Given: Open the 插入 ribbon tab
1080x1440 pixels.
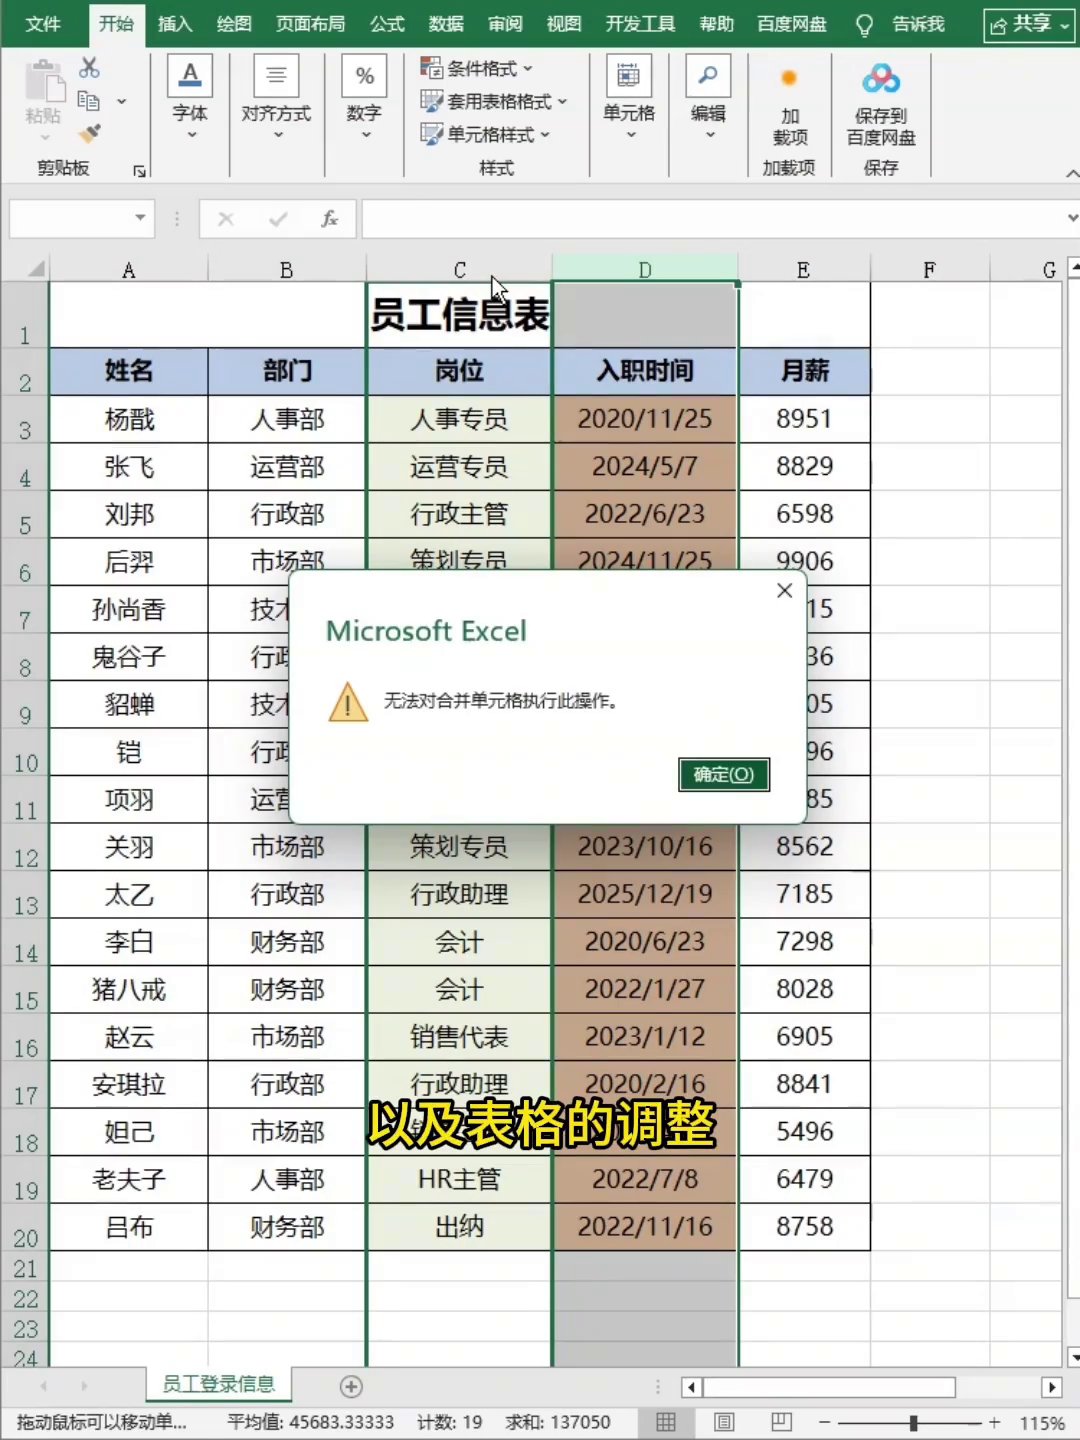Looking at the screenshot, I should pos(175,23).
